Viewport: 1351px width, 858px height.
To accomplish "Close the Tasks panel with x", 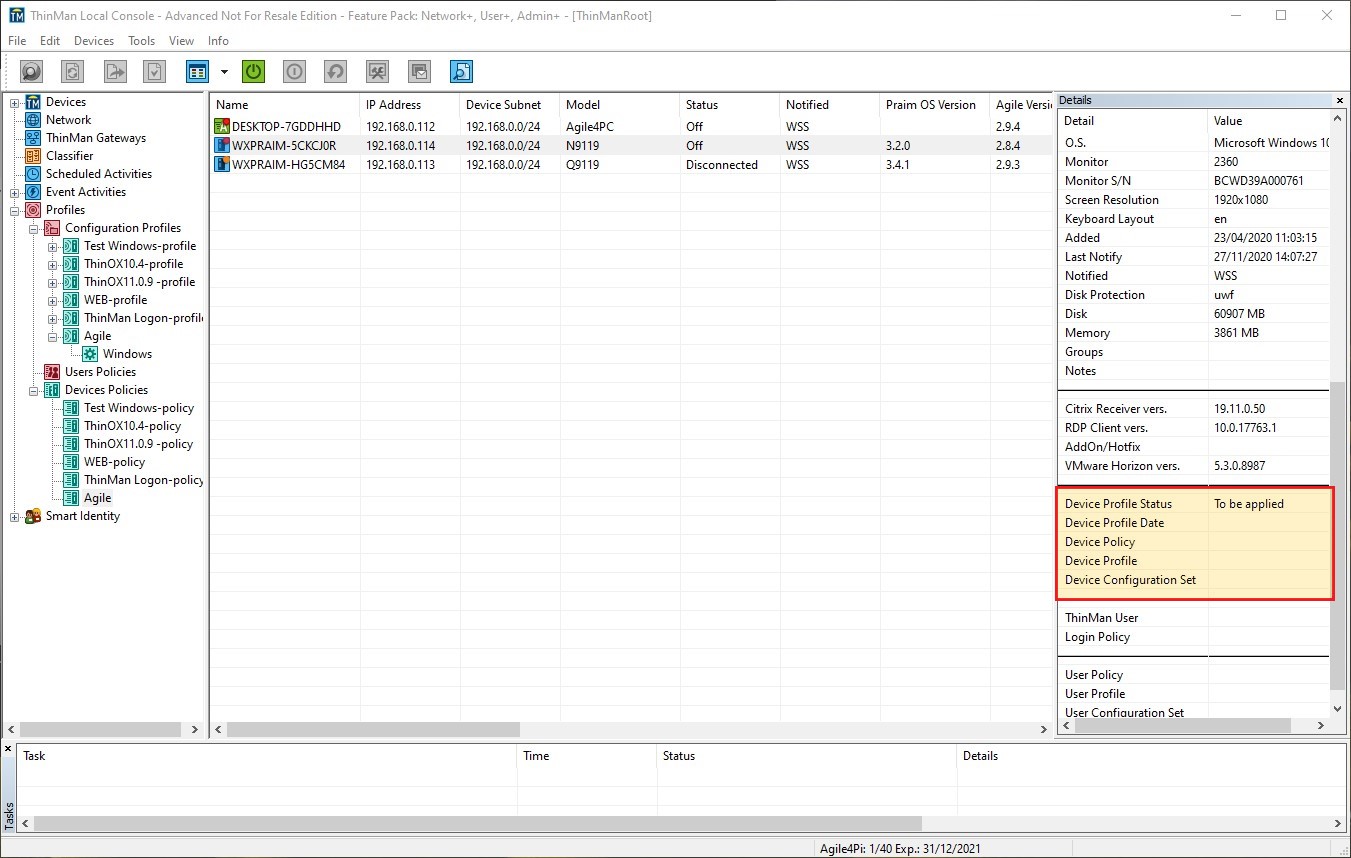I will tap(9, 748).
